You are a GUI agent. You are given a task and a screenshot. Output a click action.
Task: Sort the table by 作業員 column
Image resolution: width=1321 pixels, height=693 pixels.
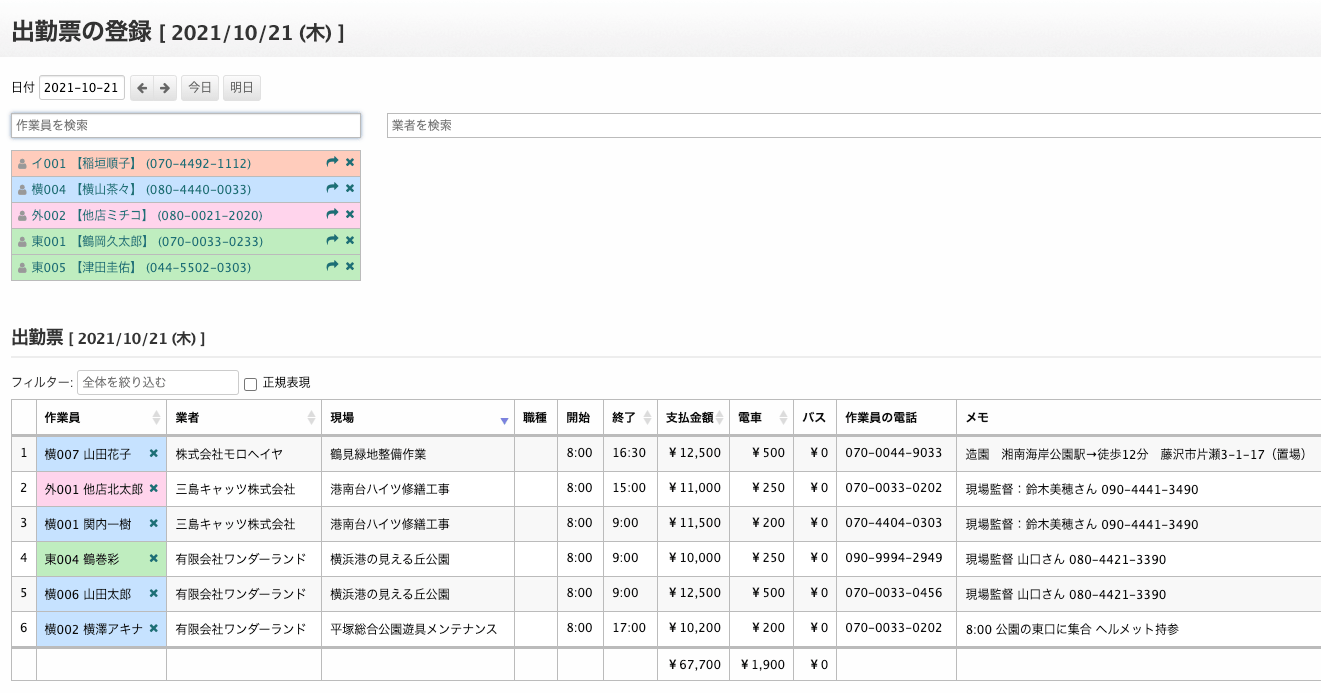tap(101, 417)
